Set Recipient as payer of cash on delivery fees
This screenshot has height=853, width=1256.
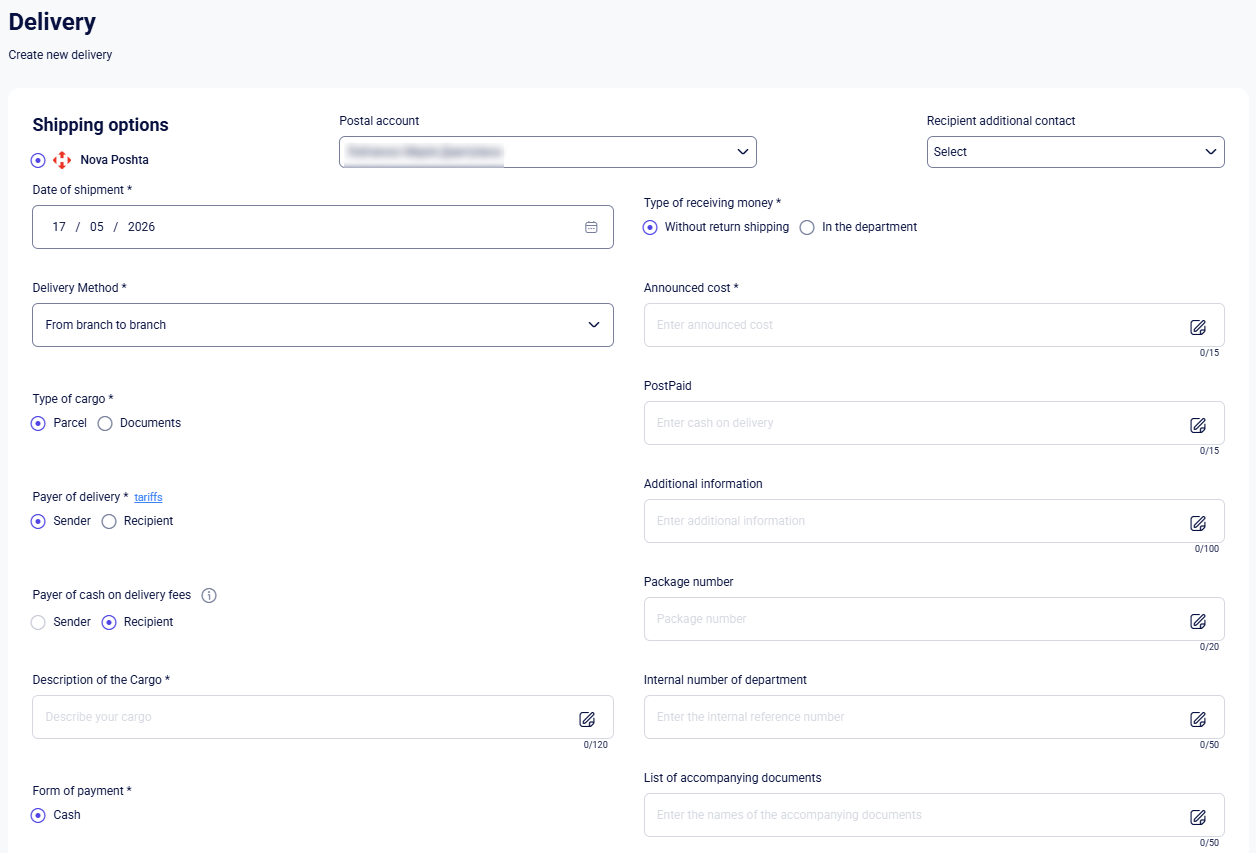[x=109, y=622]
